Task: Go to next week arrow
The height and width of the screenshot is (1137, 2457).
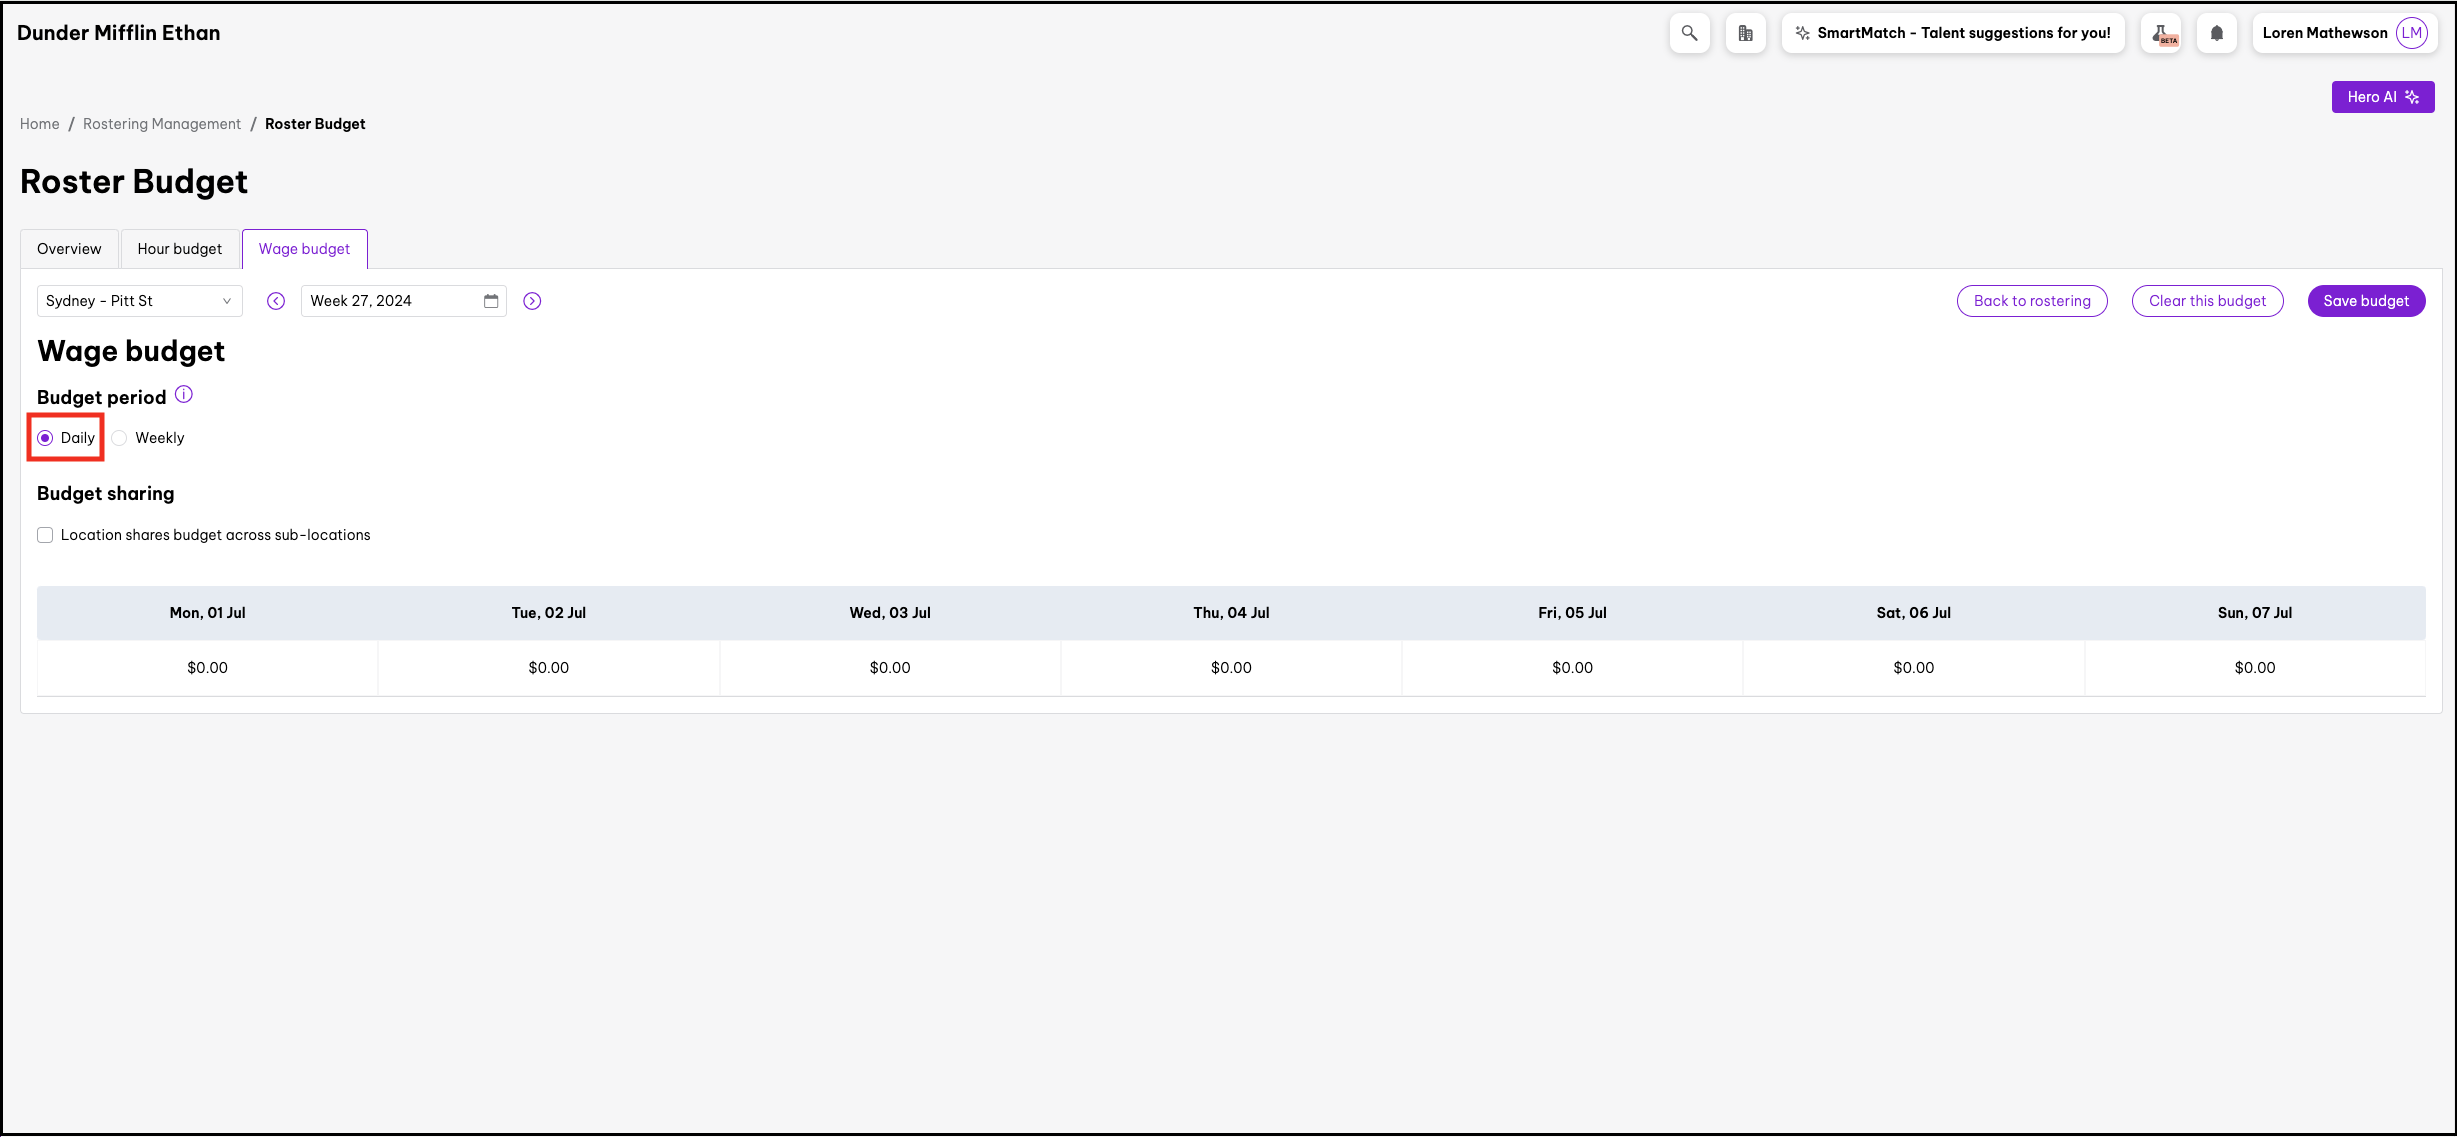Action: tap(532, 301)
